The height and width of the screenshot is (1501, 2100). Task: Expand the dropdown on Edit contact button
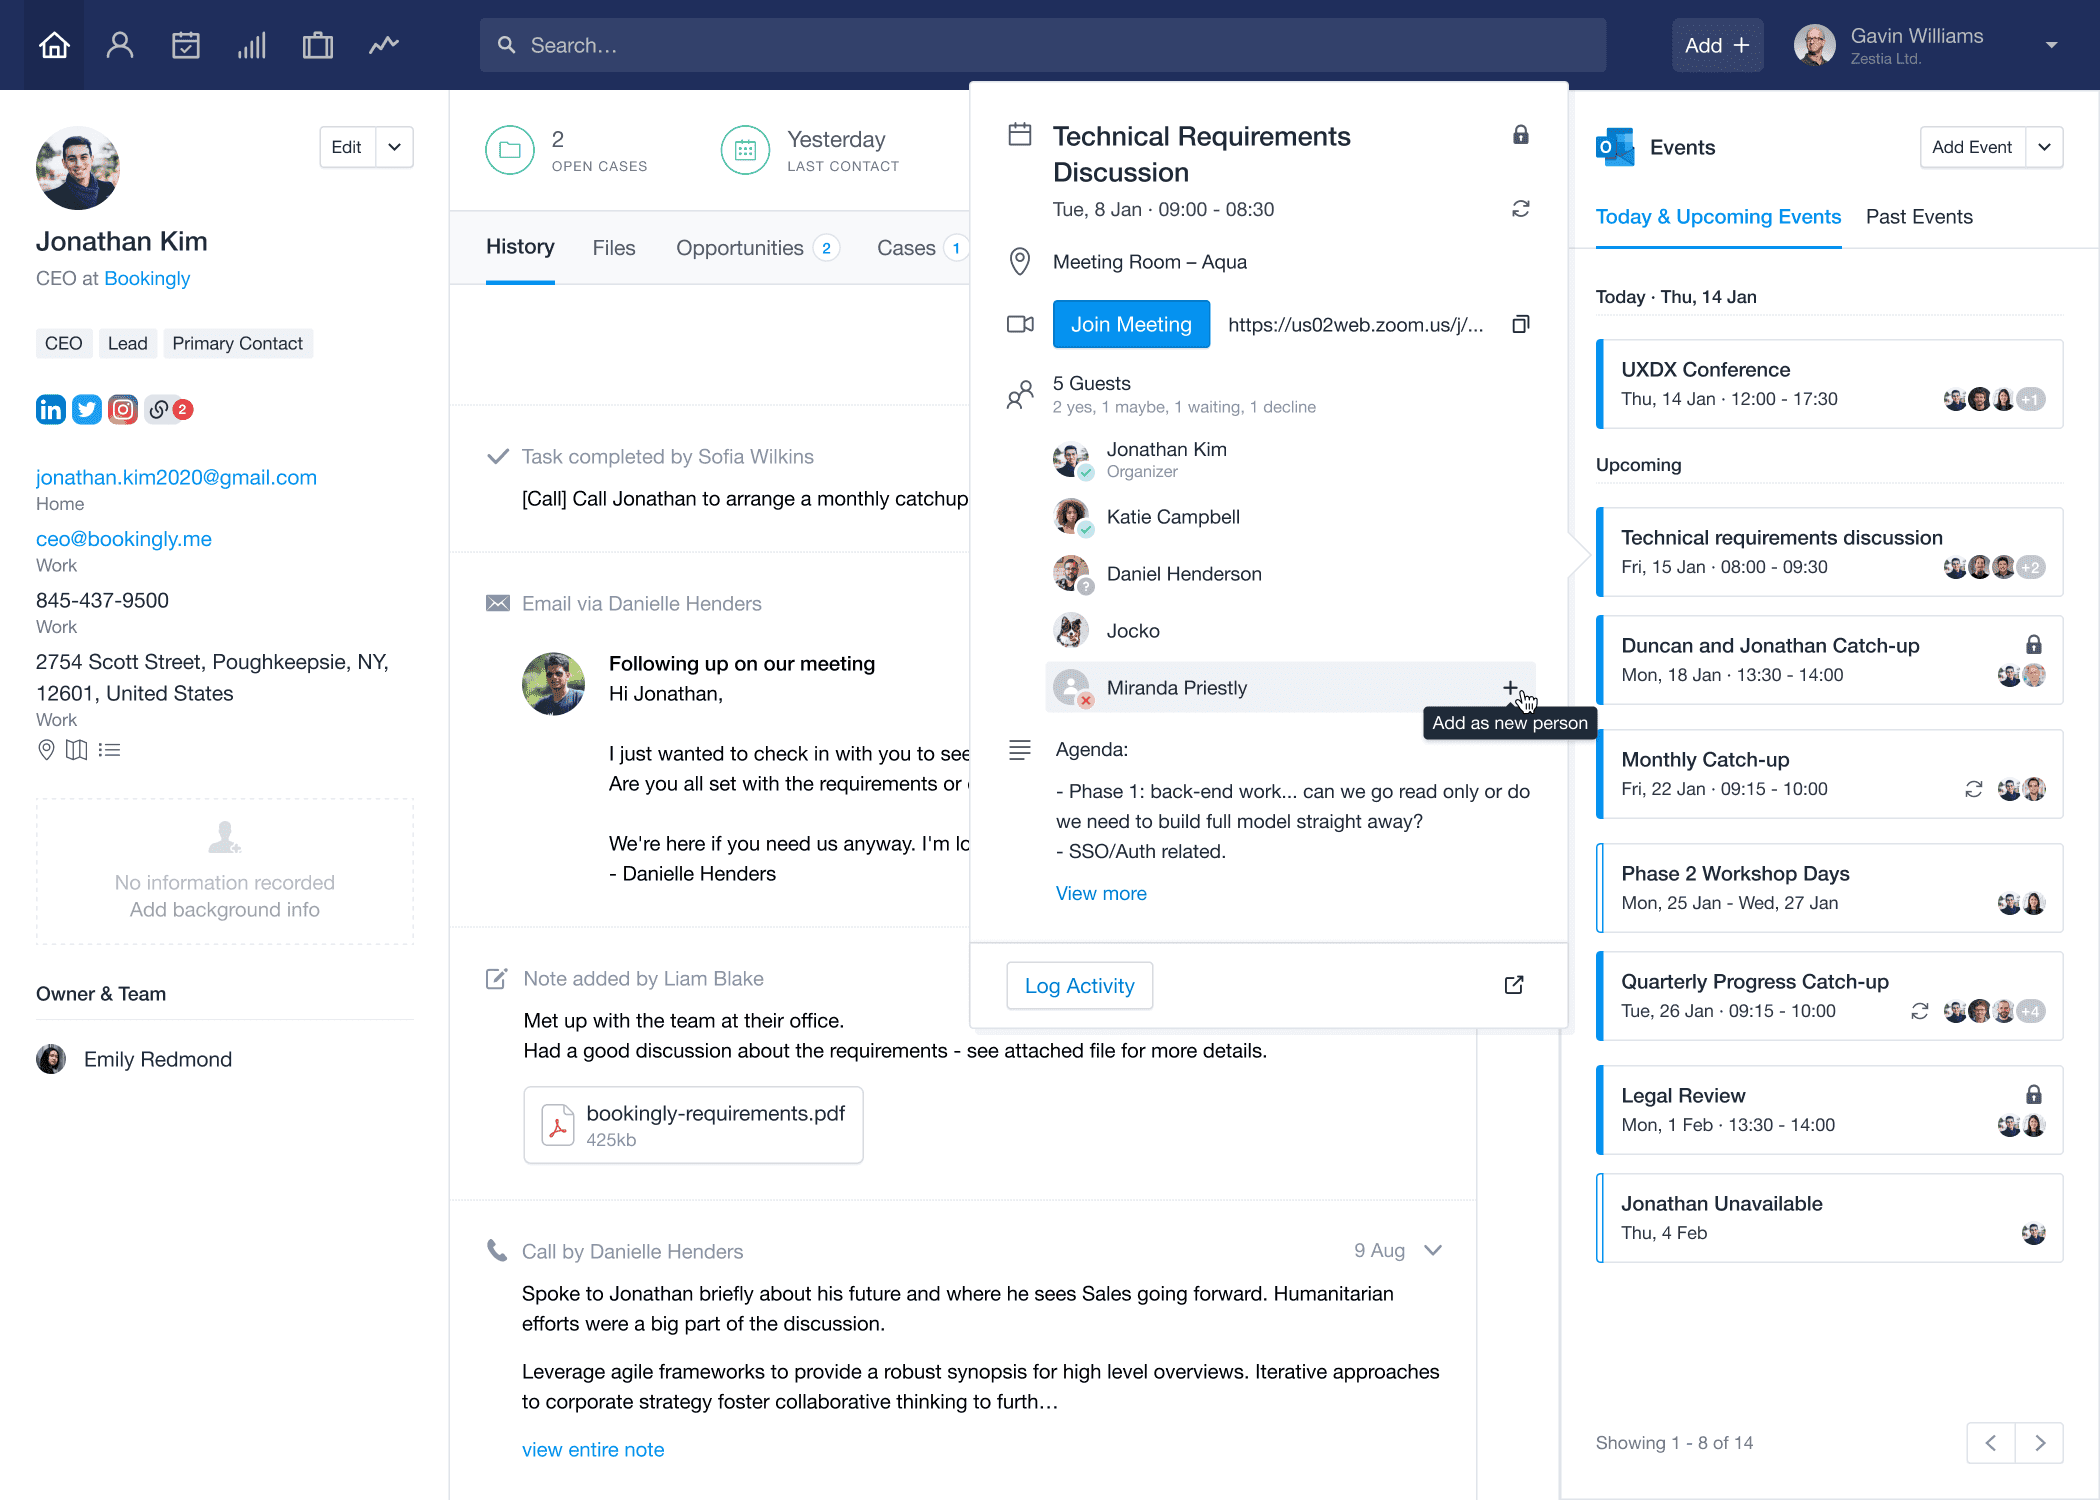(x=395, y=148)
